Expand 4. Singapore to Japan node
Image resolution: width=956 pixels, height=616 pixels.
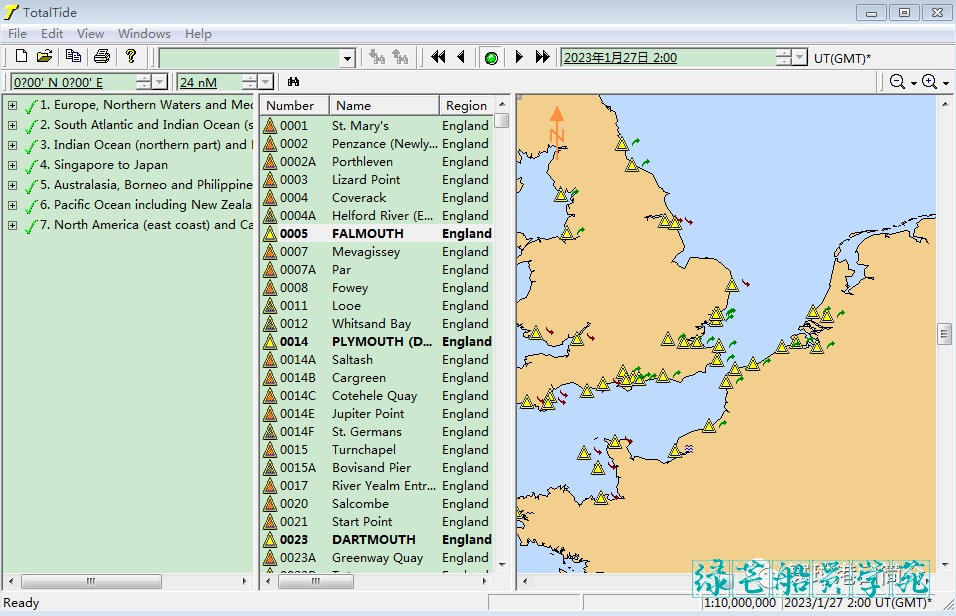pyautogui.click(x=12, y=165)
